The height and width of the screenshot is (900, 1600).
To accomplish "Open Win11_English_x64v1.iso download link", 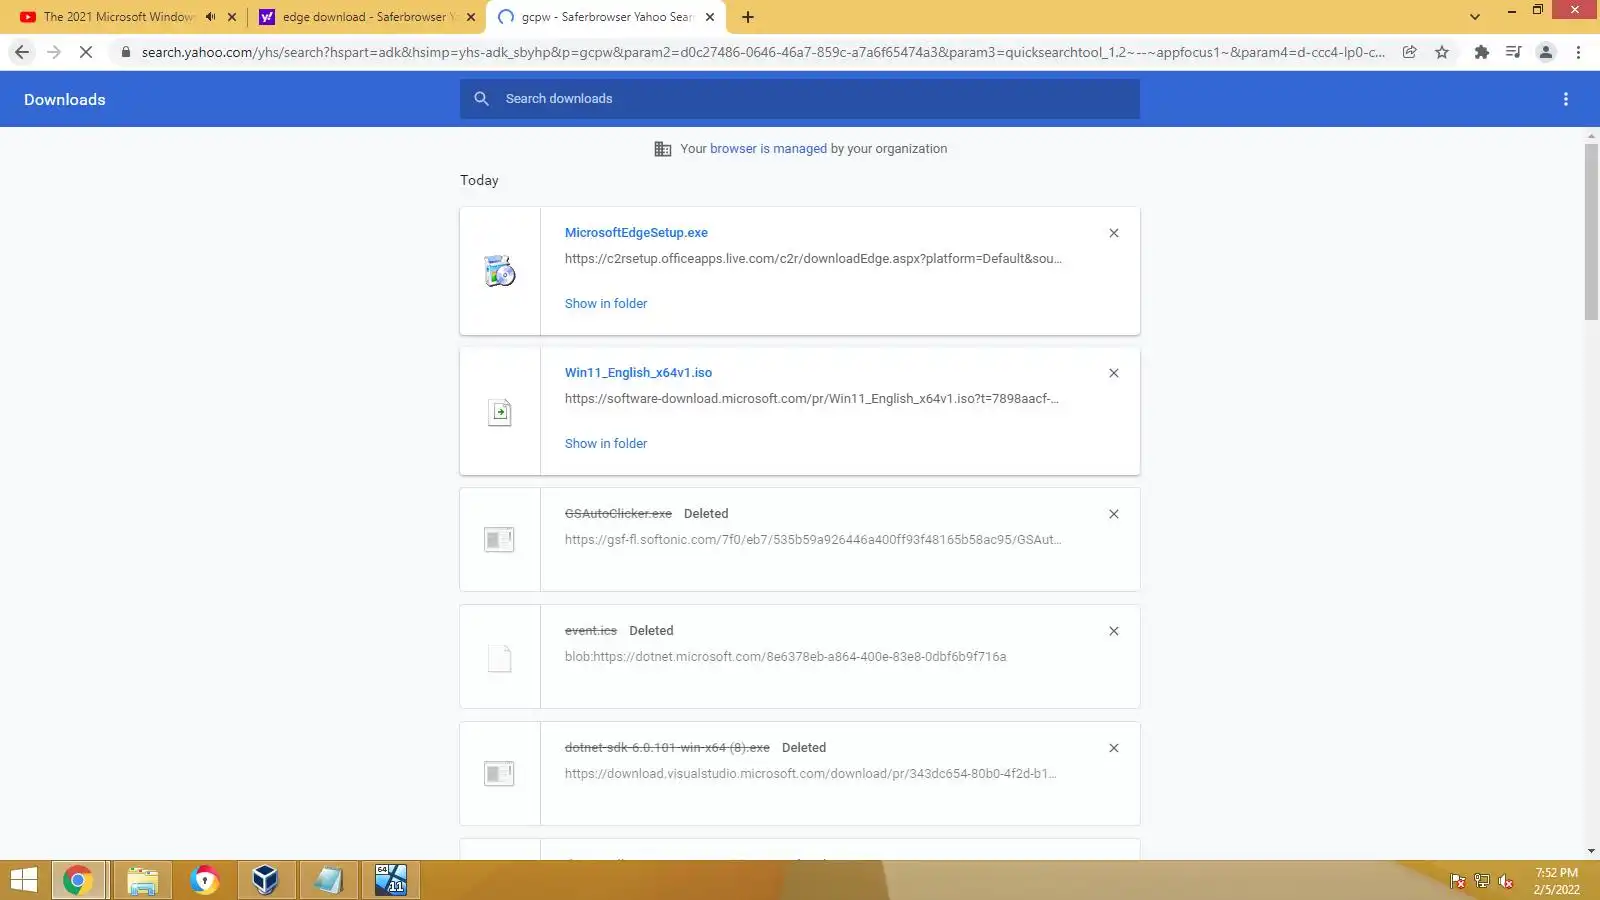I will click(638, 373).
